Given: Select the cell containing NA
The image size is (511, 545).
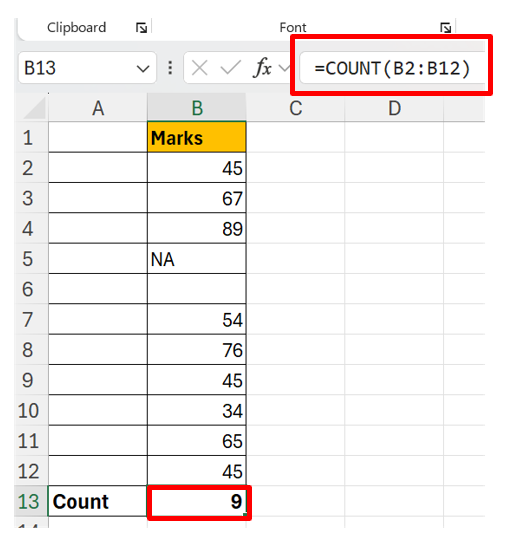Looking at the screenshot, I should click(x=197, y=259).
